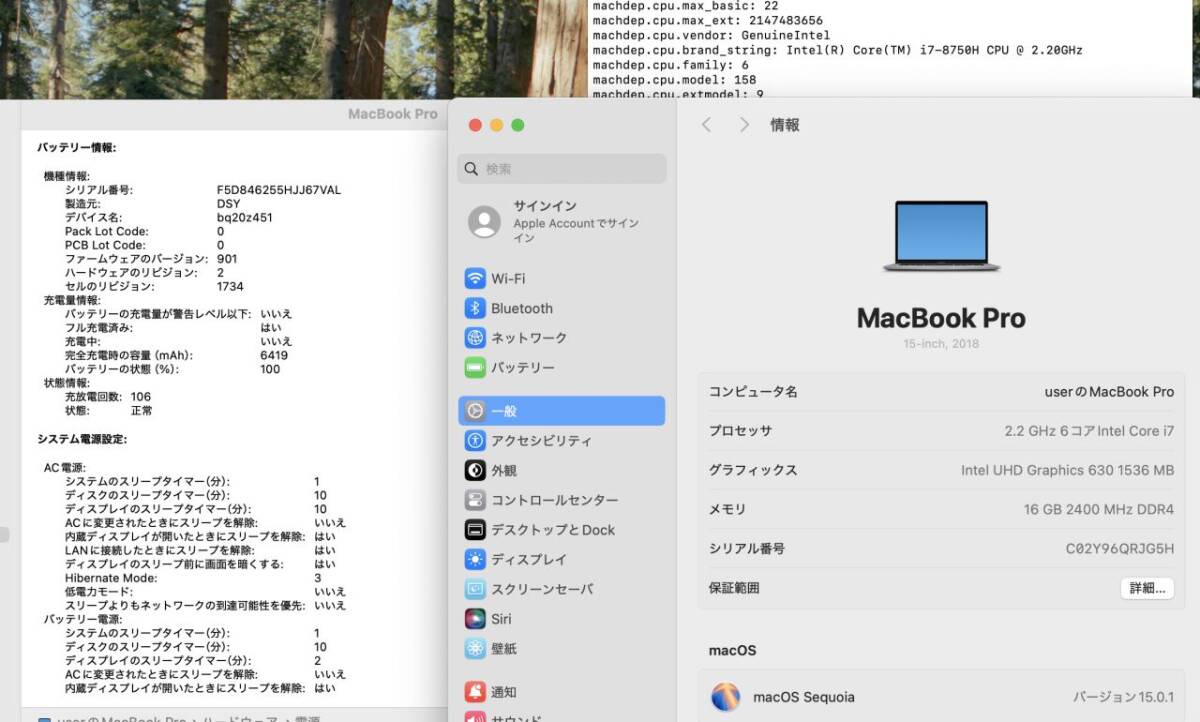Click the macOS Sequoia name text

coord(804,697)
